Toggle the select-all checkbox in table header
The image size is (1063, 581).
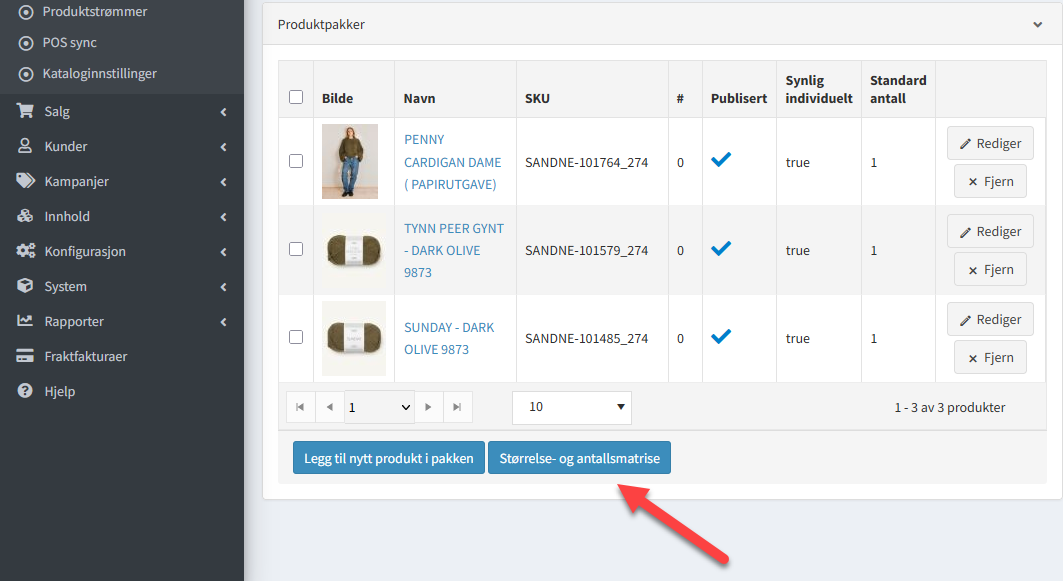(x=296, y=97)
